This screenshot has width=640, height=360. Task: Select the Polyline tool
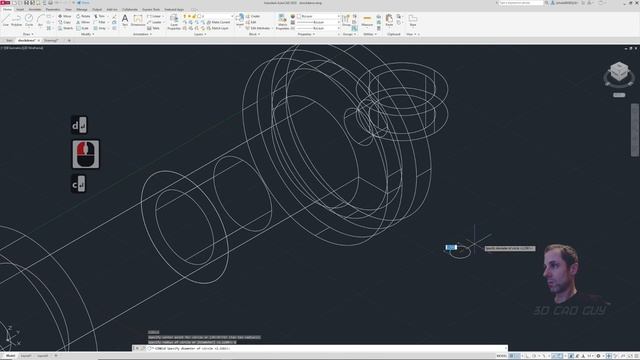(16, 20)
